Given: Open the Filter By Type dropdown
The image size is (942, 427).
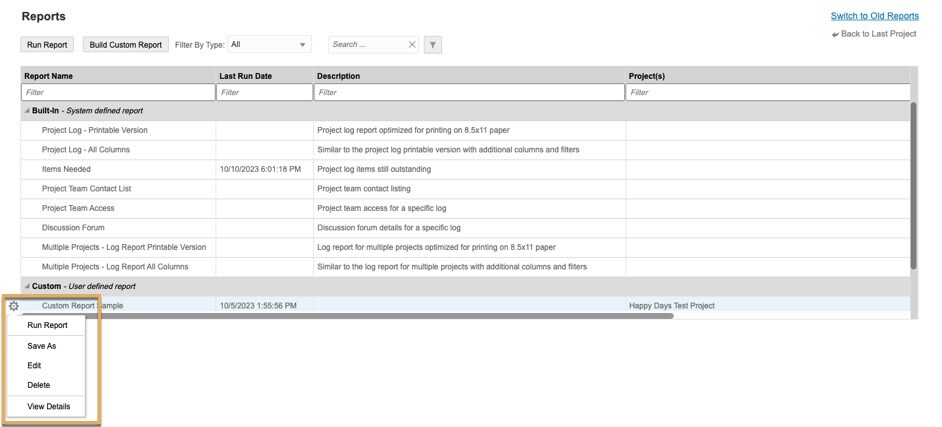Looking at the screenshot, I should [x=269, y=44].
